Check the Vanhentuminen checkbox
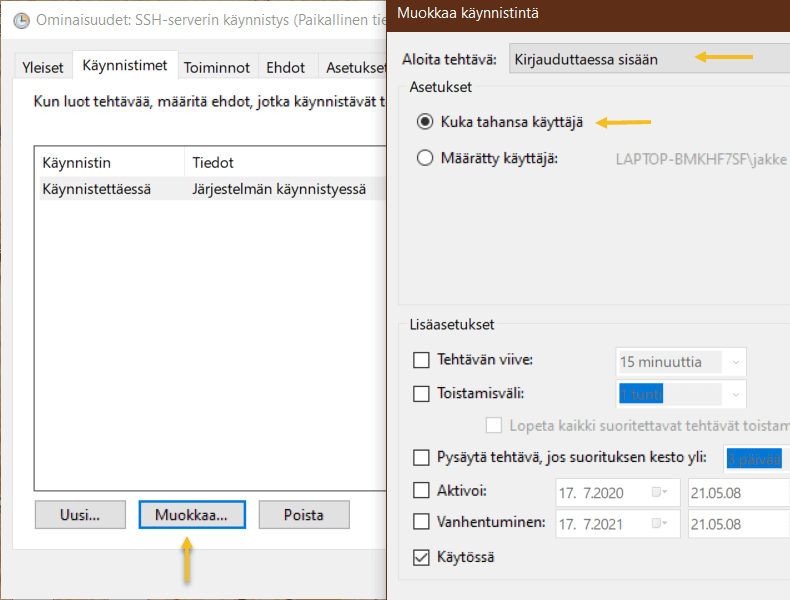Viewport: 790px width, 600px height. 422,522
